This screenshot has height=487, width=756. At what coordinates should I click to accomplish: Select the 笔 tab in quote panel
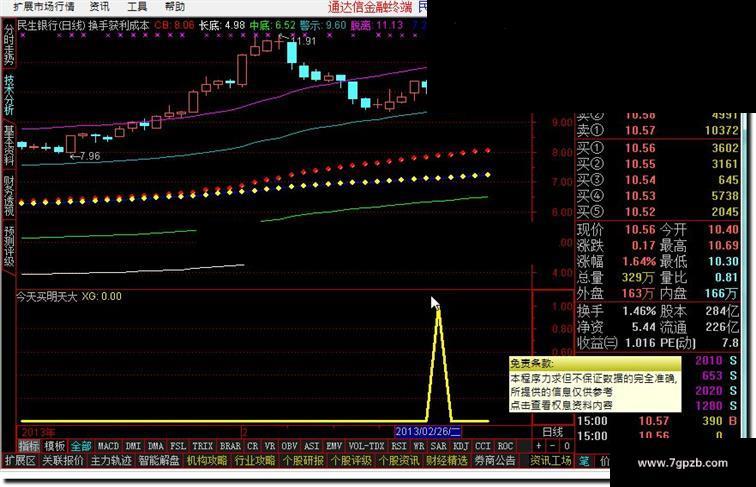[584, 461]
